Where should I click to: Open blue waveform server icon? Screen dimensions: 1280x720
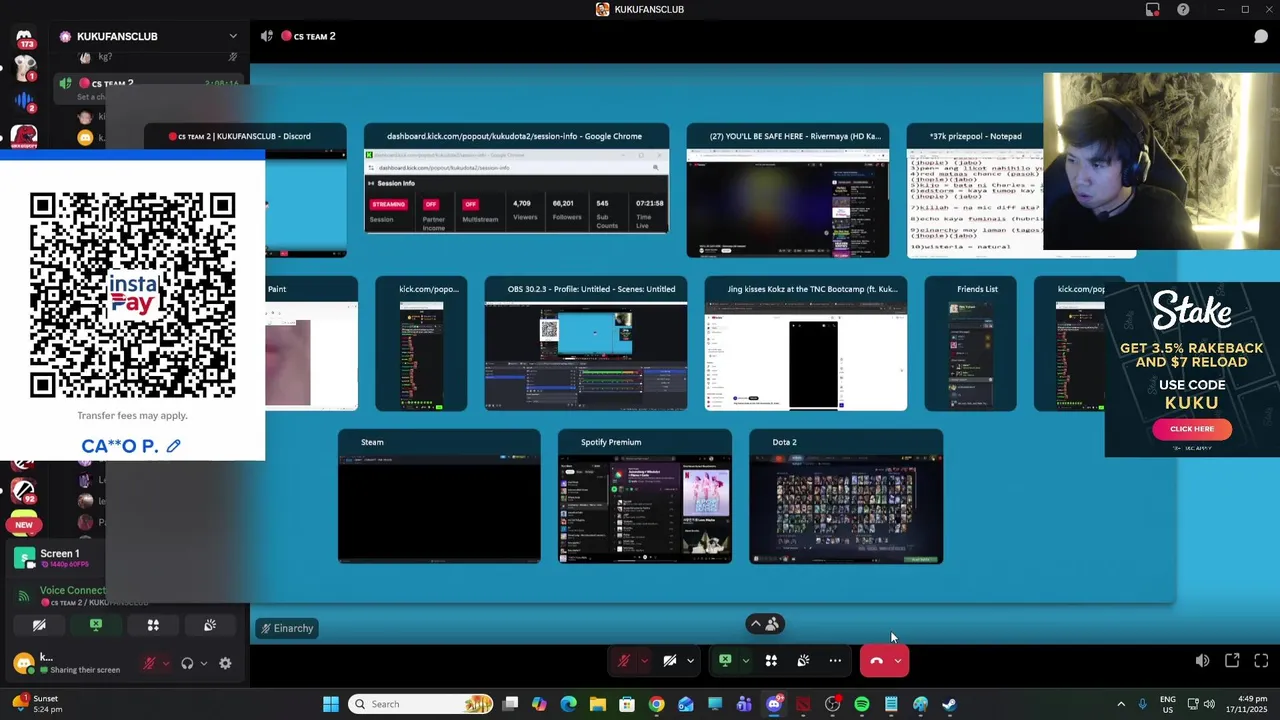(x=24, y=102)
